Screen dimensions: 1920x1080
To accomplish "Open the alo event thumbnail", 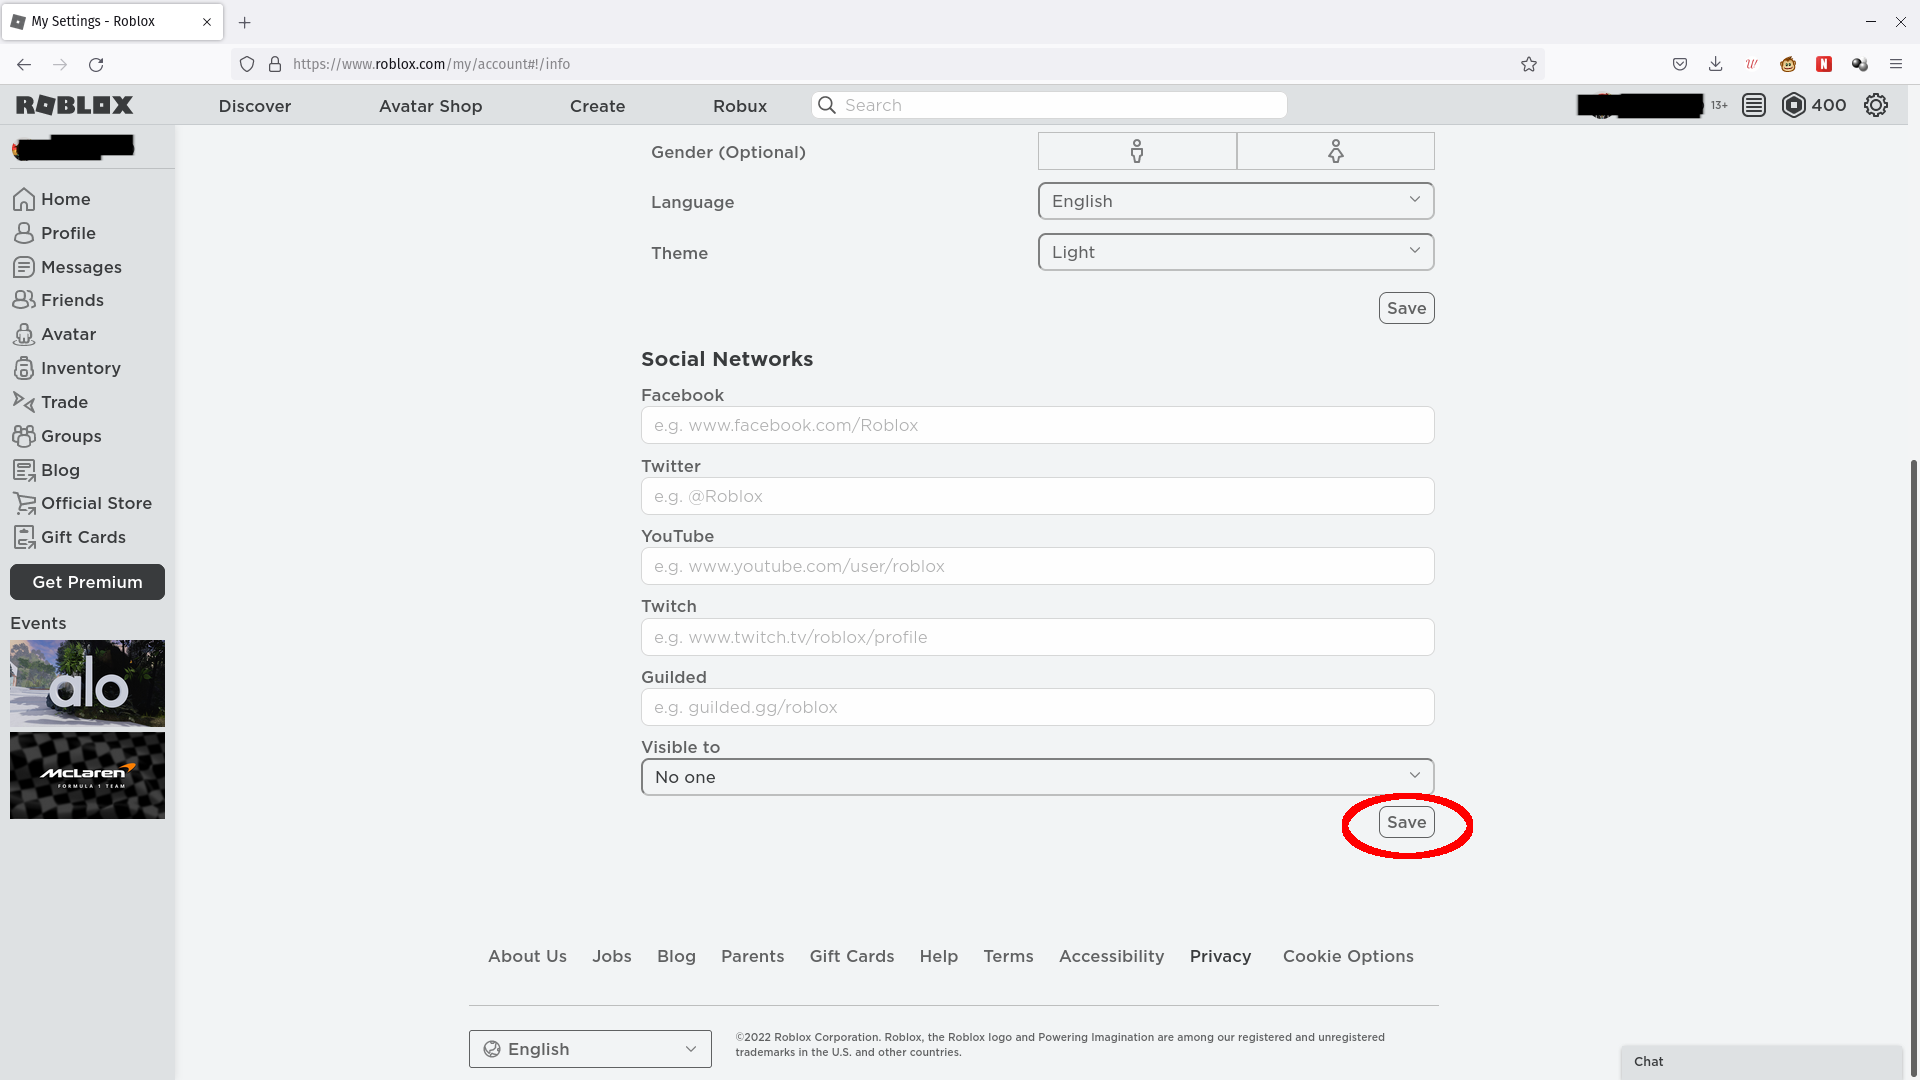I will pos(87,683).
